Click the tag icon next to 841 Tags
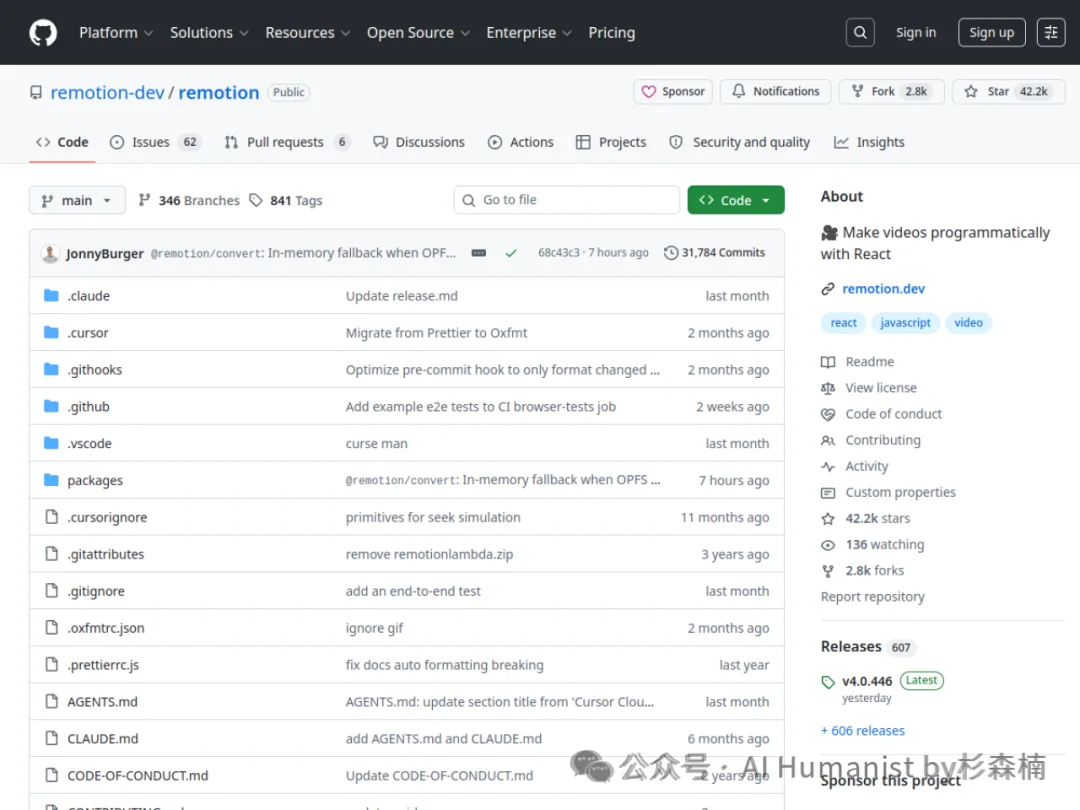1080x810 pixels. (256, 200)
